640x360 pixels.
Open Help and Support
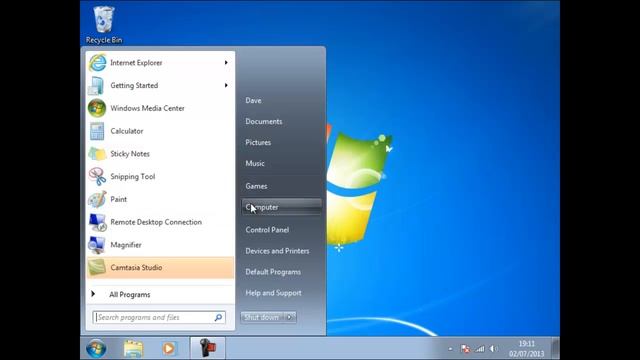(273, 293)
